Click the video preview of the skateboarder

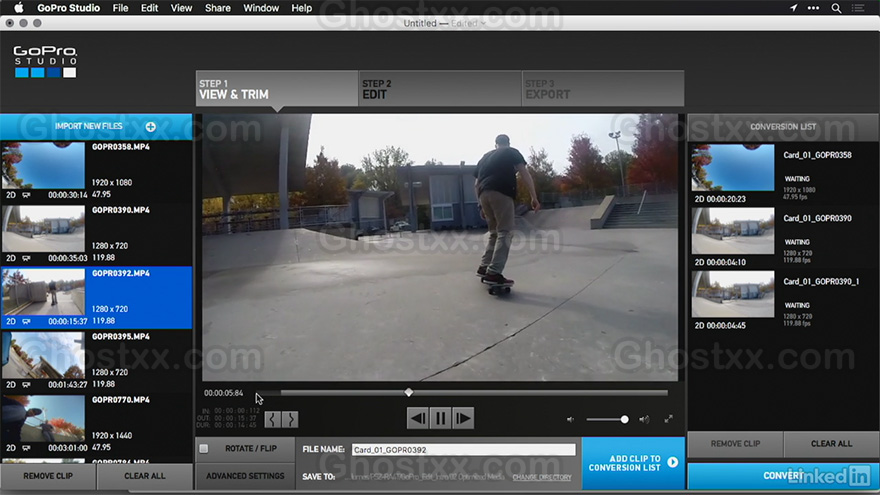click(x=440, y=248)
